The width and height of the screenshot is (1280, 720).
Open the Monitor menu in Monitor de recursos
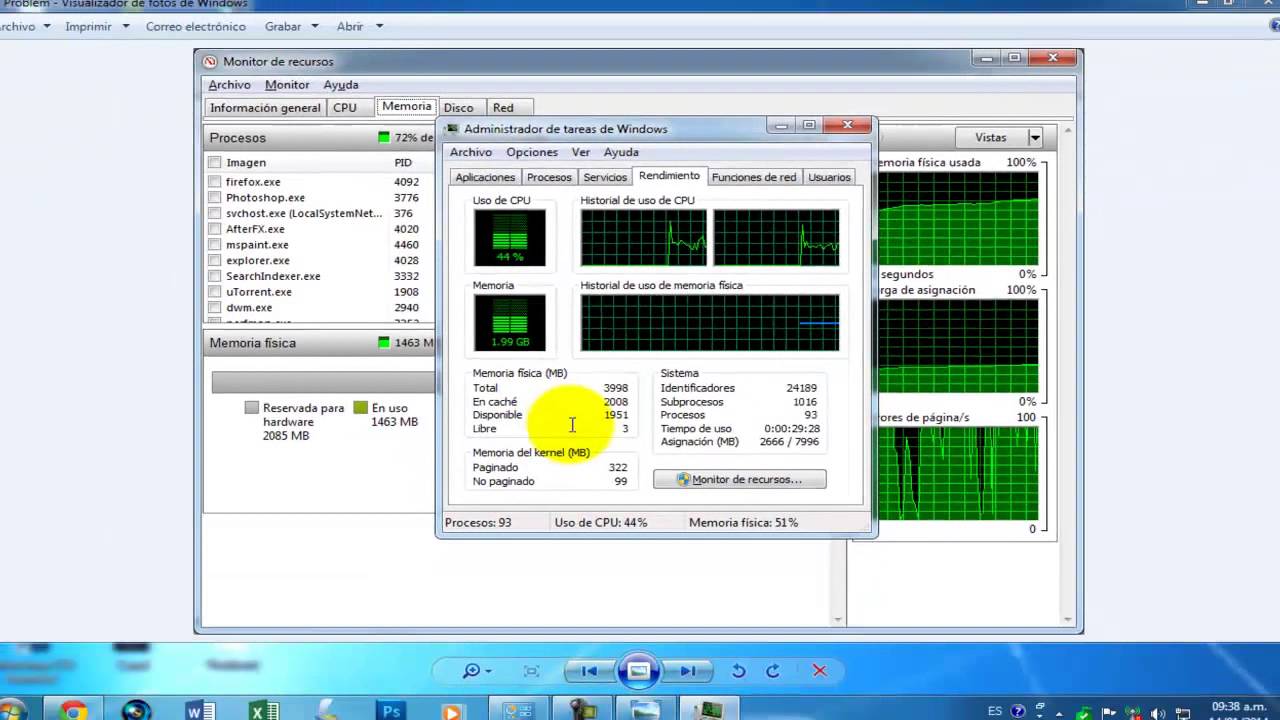(287, 85)
